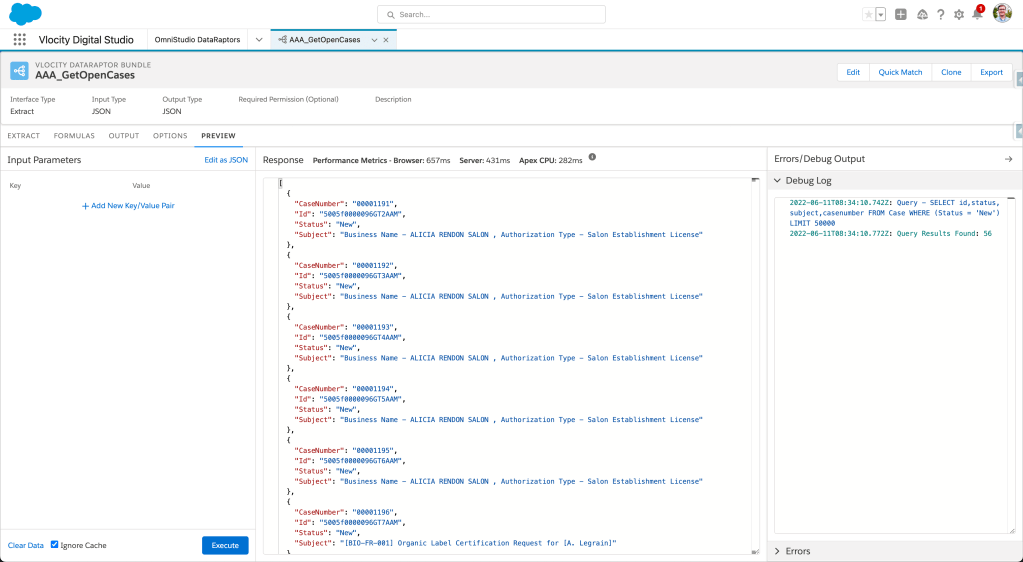
Task: Open the favorites list dropdown arrow
Action: tap(880, 14)
